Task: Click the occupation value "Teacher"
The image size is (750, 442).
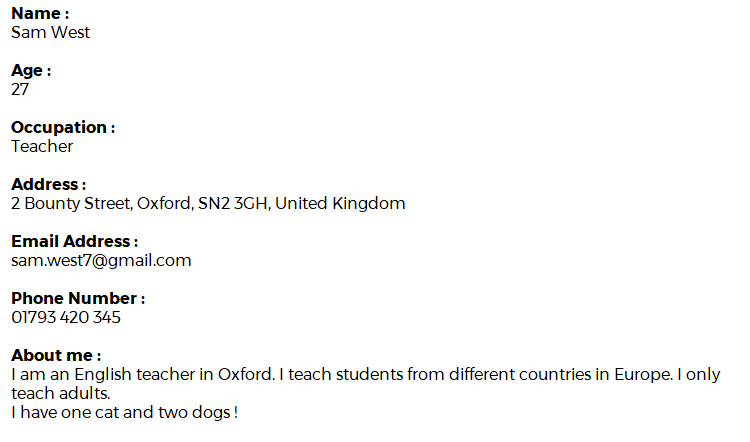Action: pyautogui.click(x=42, y=147)
